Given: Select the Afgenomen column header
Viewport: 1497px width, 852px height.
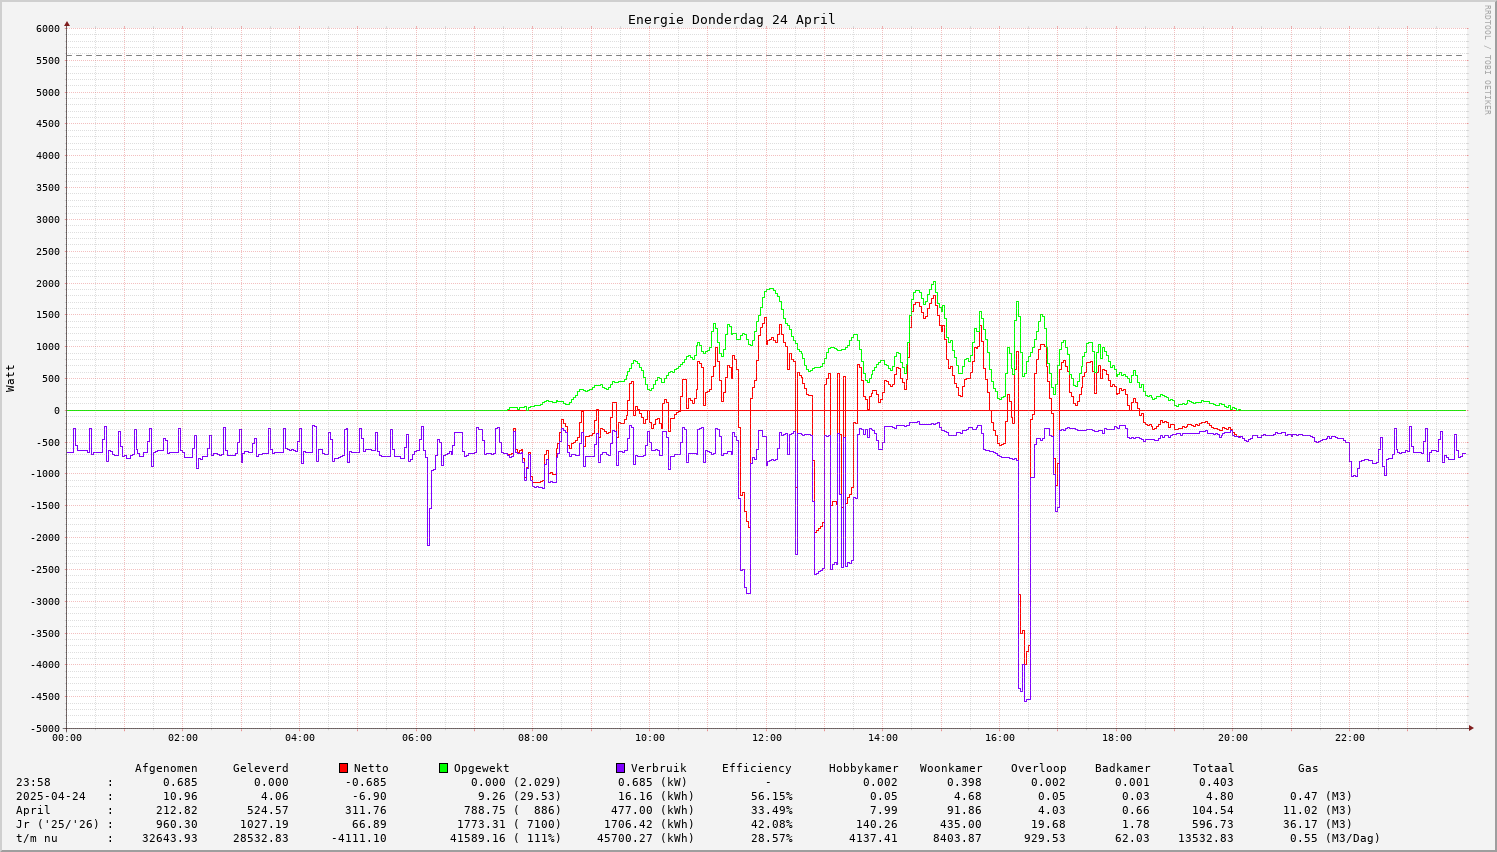Looking at the screenshot, I should pyautogui.click(x=166, y=768).
